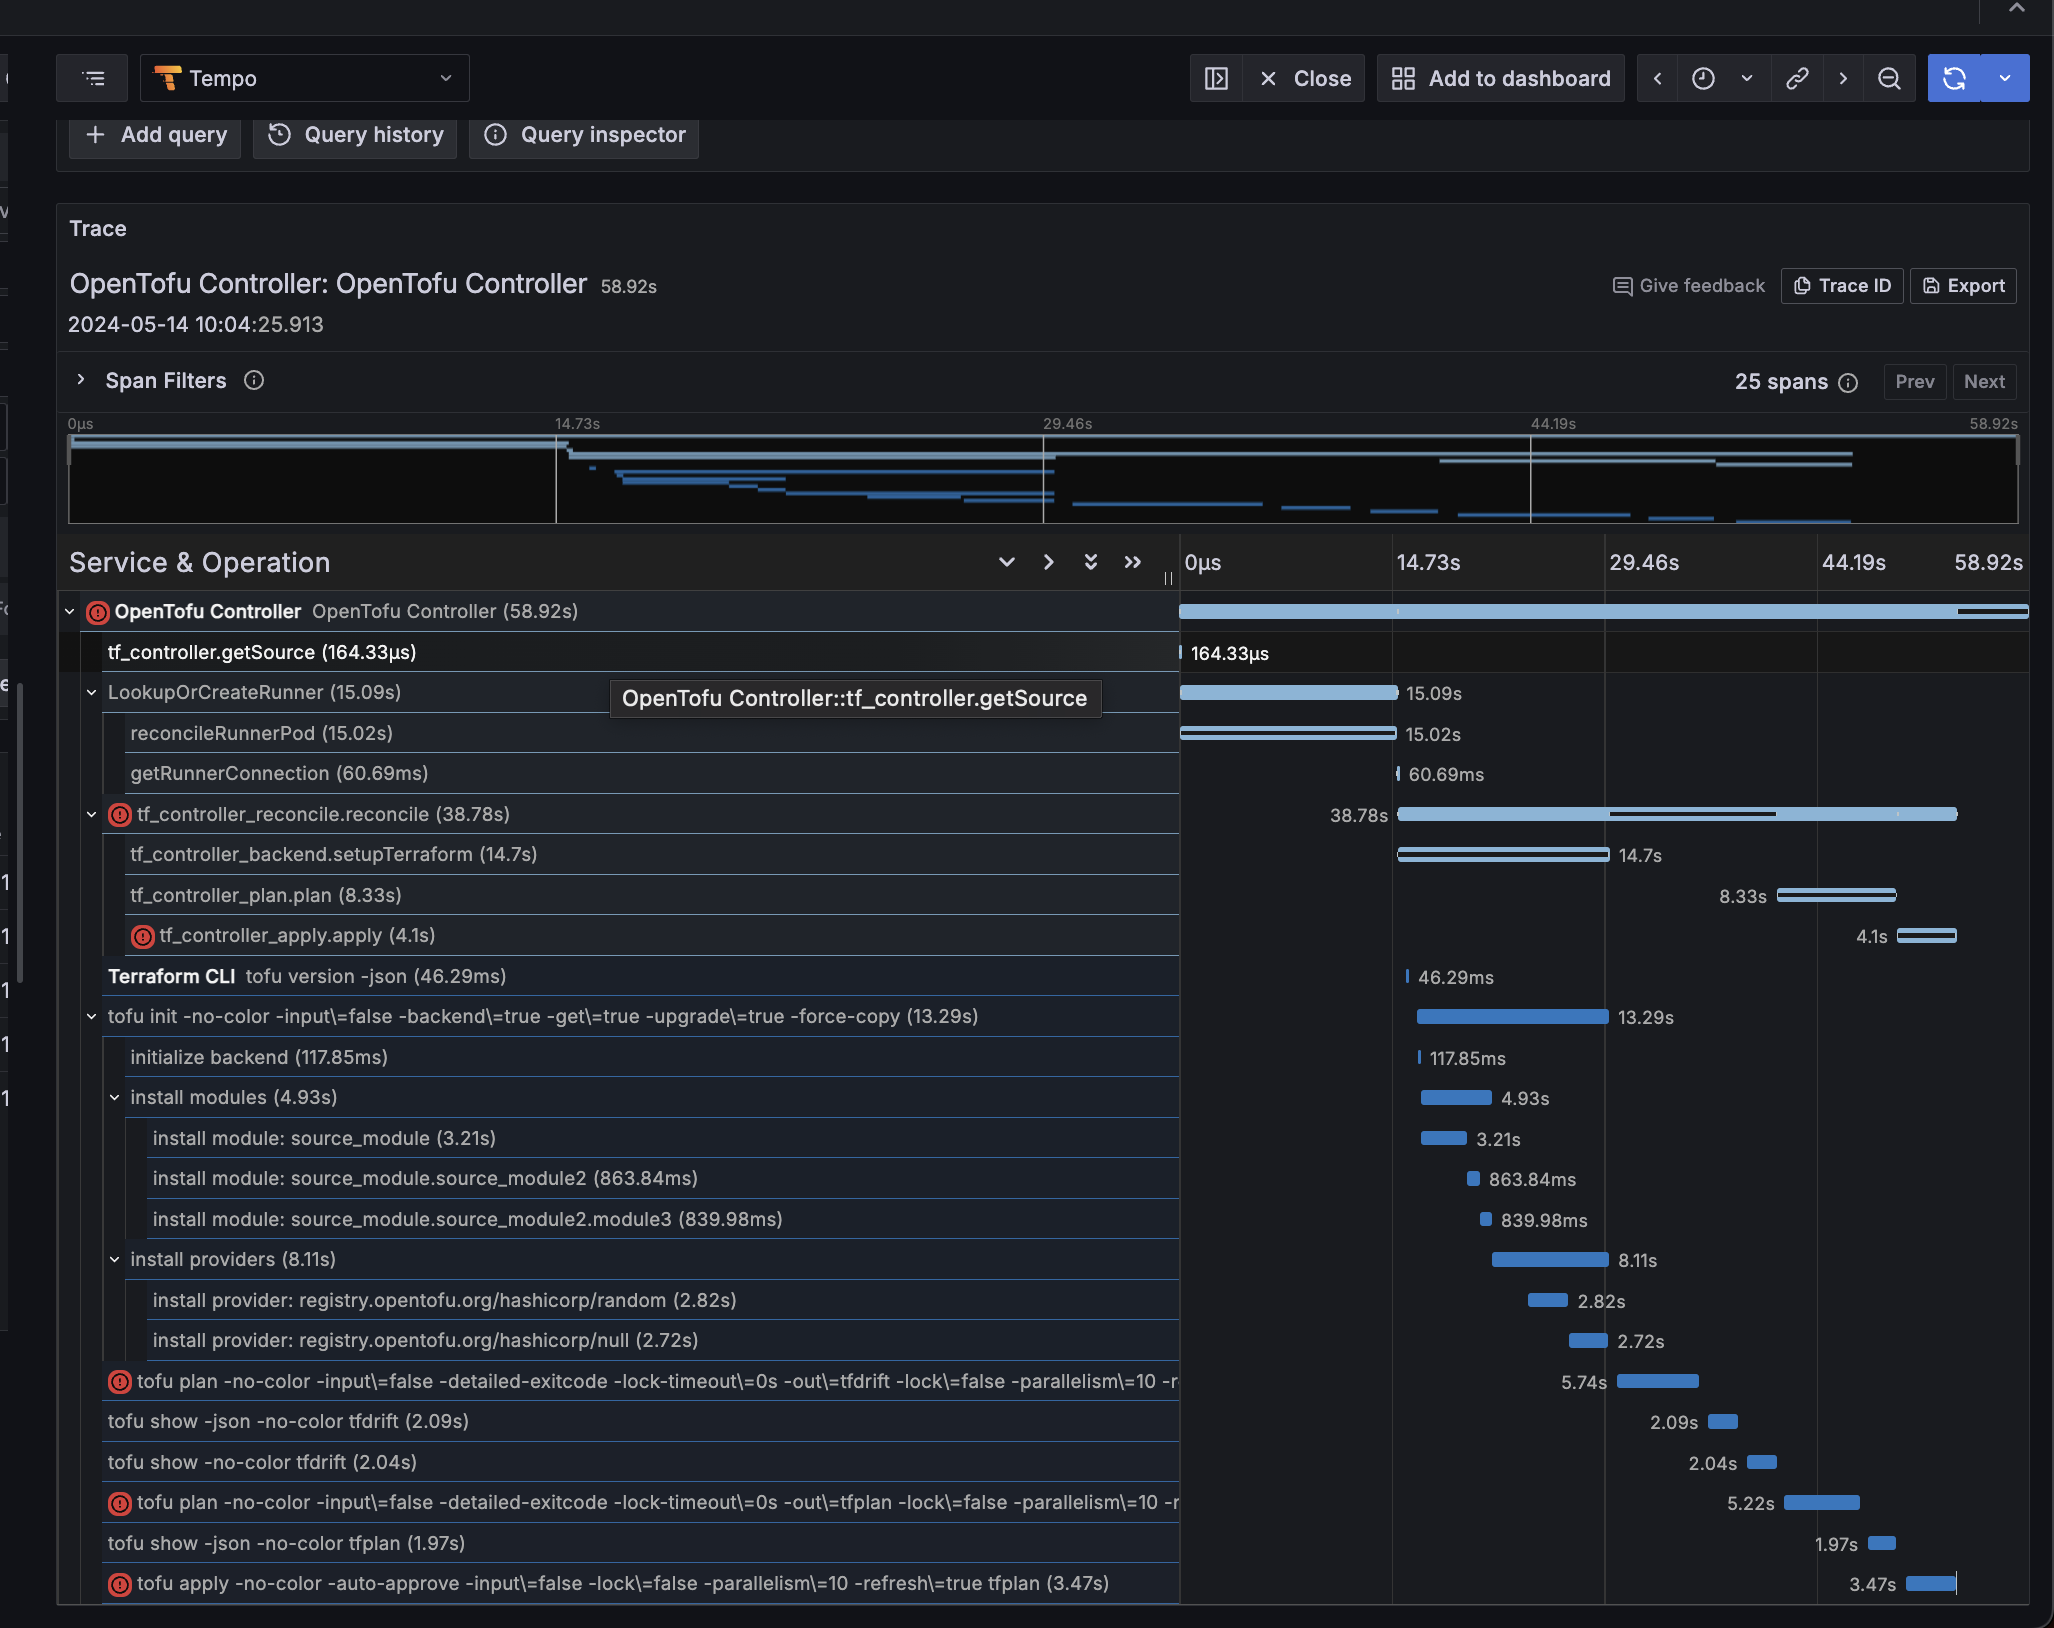
Task: Click Add to dashboard button
Action: tap(1501, 78)
